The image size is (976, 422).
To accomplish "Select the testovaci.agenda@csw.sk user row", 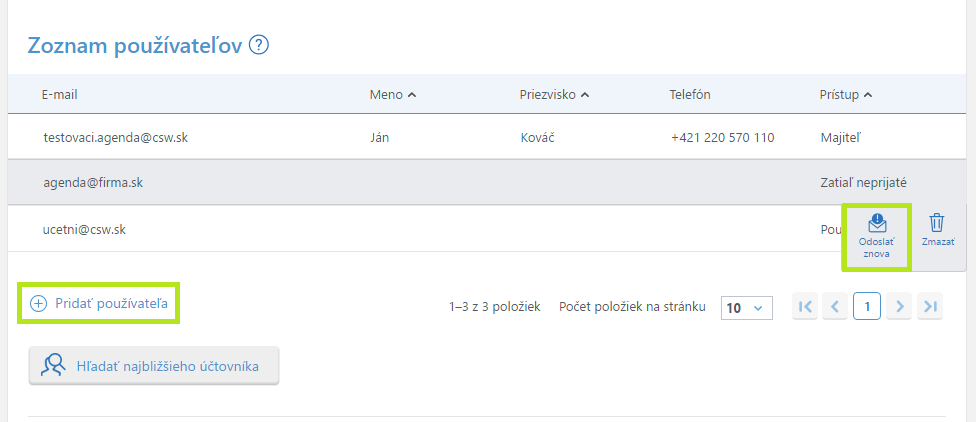I will coord(115,137).
